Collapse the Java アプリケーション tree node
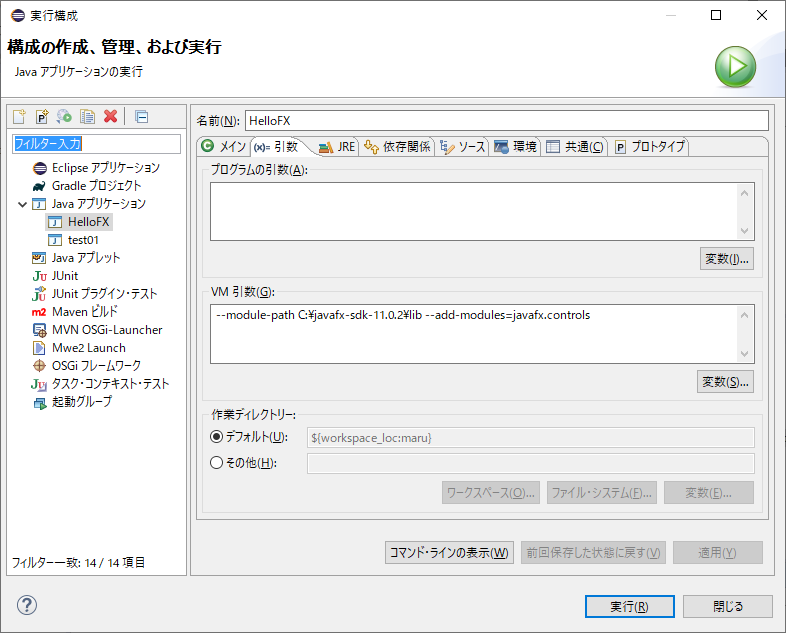The image size is (786, 633). [22, 204]
